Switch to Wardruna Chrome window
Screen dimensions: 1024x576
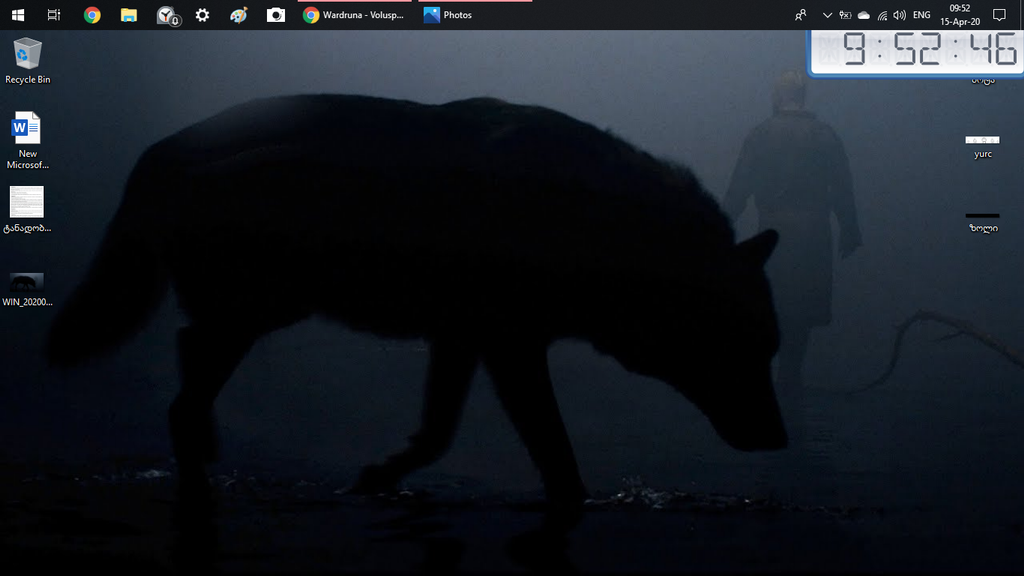tap(355, 14)
